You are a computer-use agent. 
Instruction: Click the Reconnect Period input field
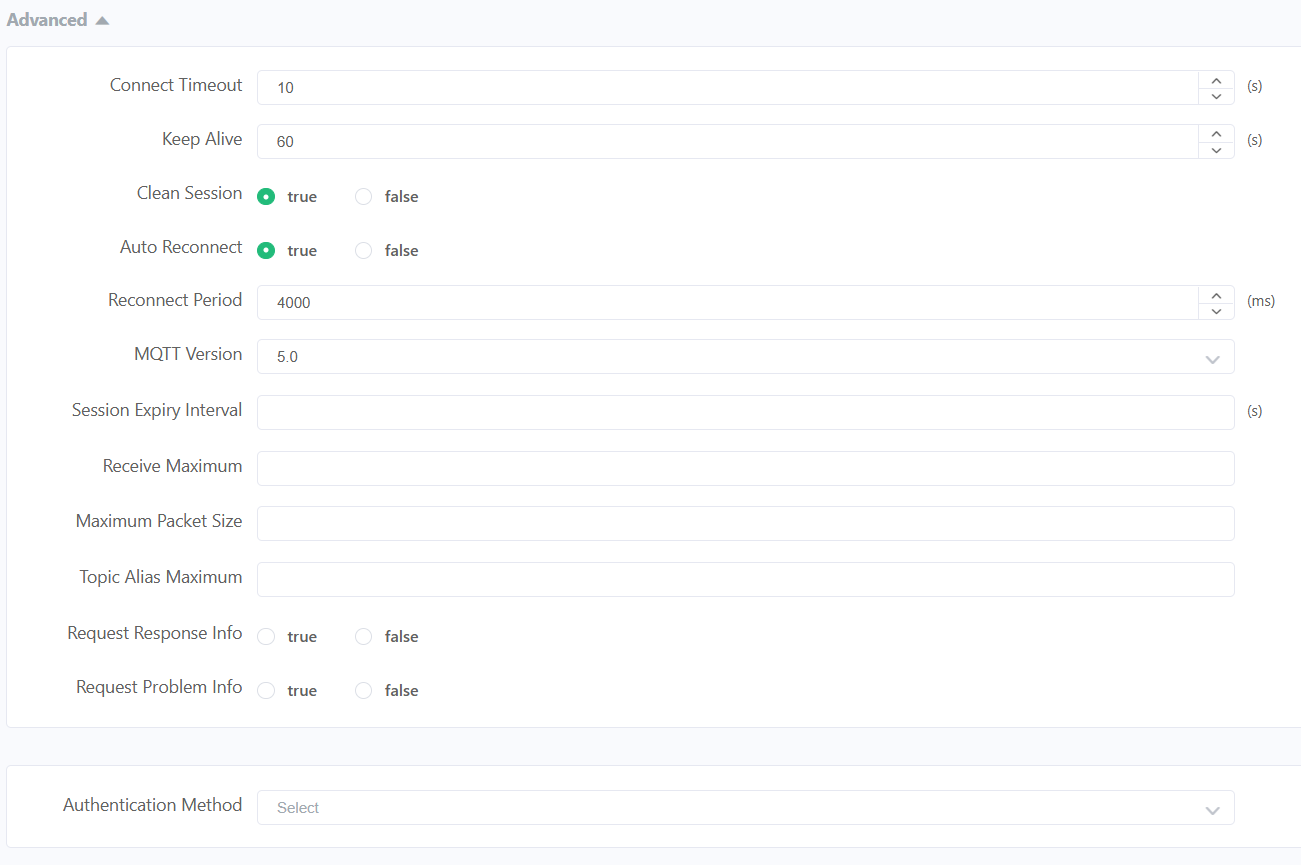(727, 303)
